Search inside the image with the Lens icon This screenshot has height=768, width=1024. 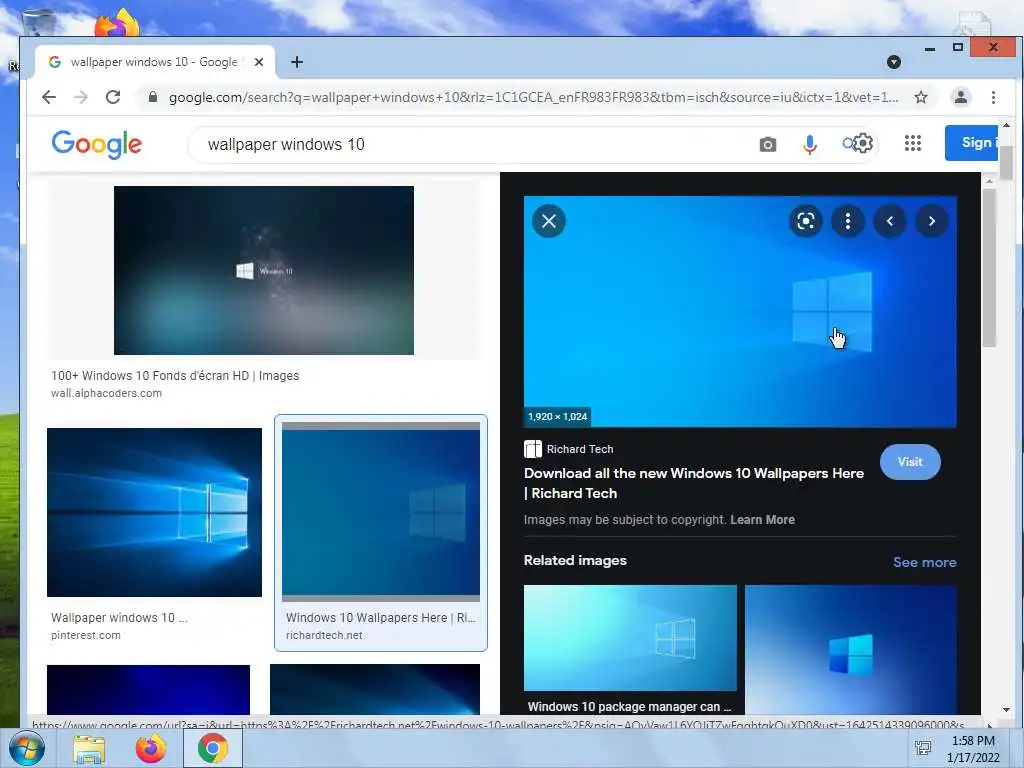pyautogui.click(x=806, y=221)
